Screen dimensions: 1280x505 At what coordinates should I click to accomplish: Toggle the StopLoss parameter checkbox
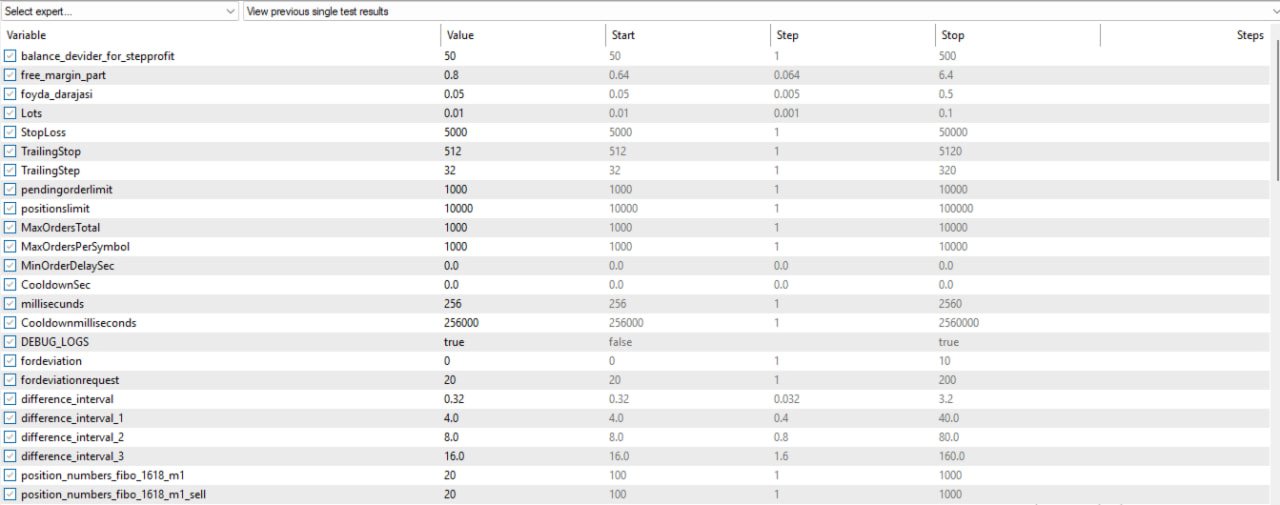(x=11, y=132)
